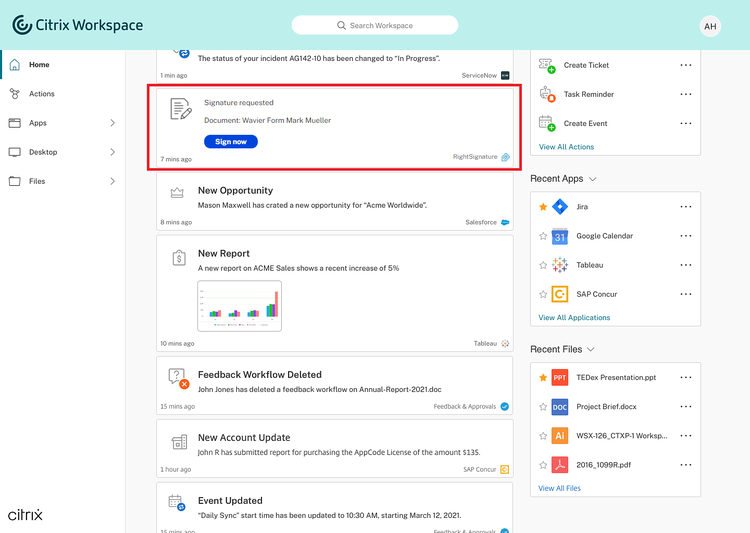Click the Citrix Workspace logo
Viewport: 750px width, 533px height.
pos(77,25)
